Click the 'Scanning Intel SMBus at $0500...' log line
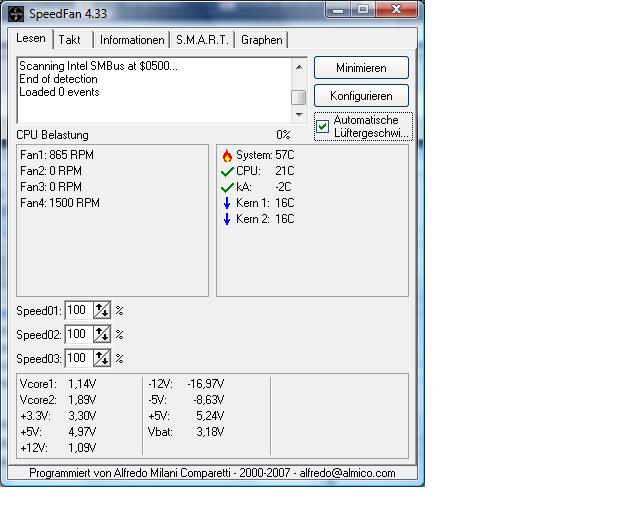640x512 pixels. (x=98, y=66)
